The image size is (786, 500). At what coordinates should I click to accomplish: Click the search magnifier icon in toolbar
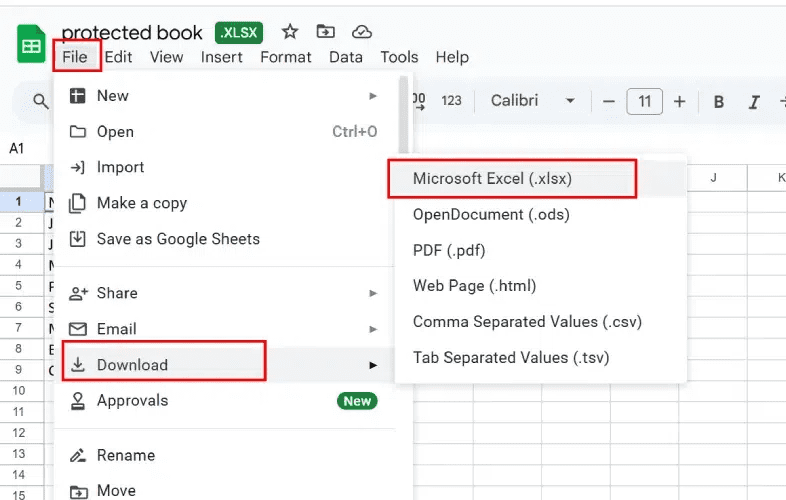pos(41,101)
